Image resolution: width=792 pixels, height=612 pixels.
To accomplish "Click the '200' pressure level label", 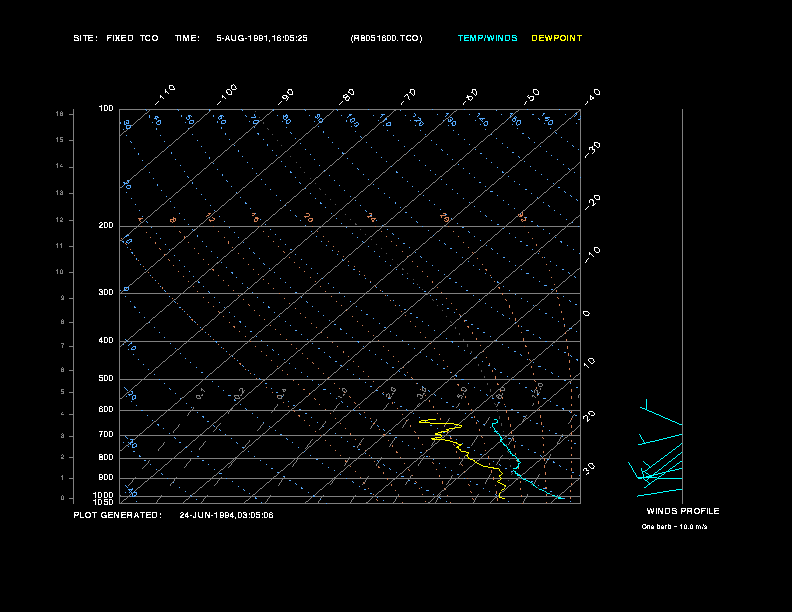I will [106, 226].
